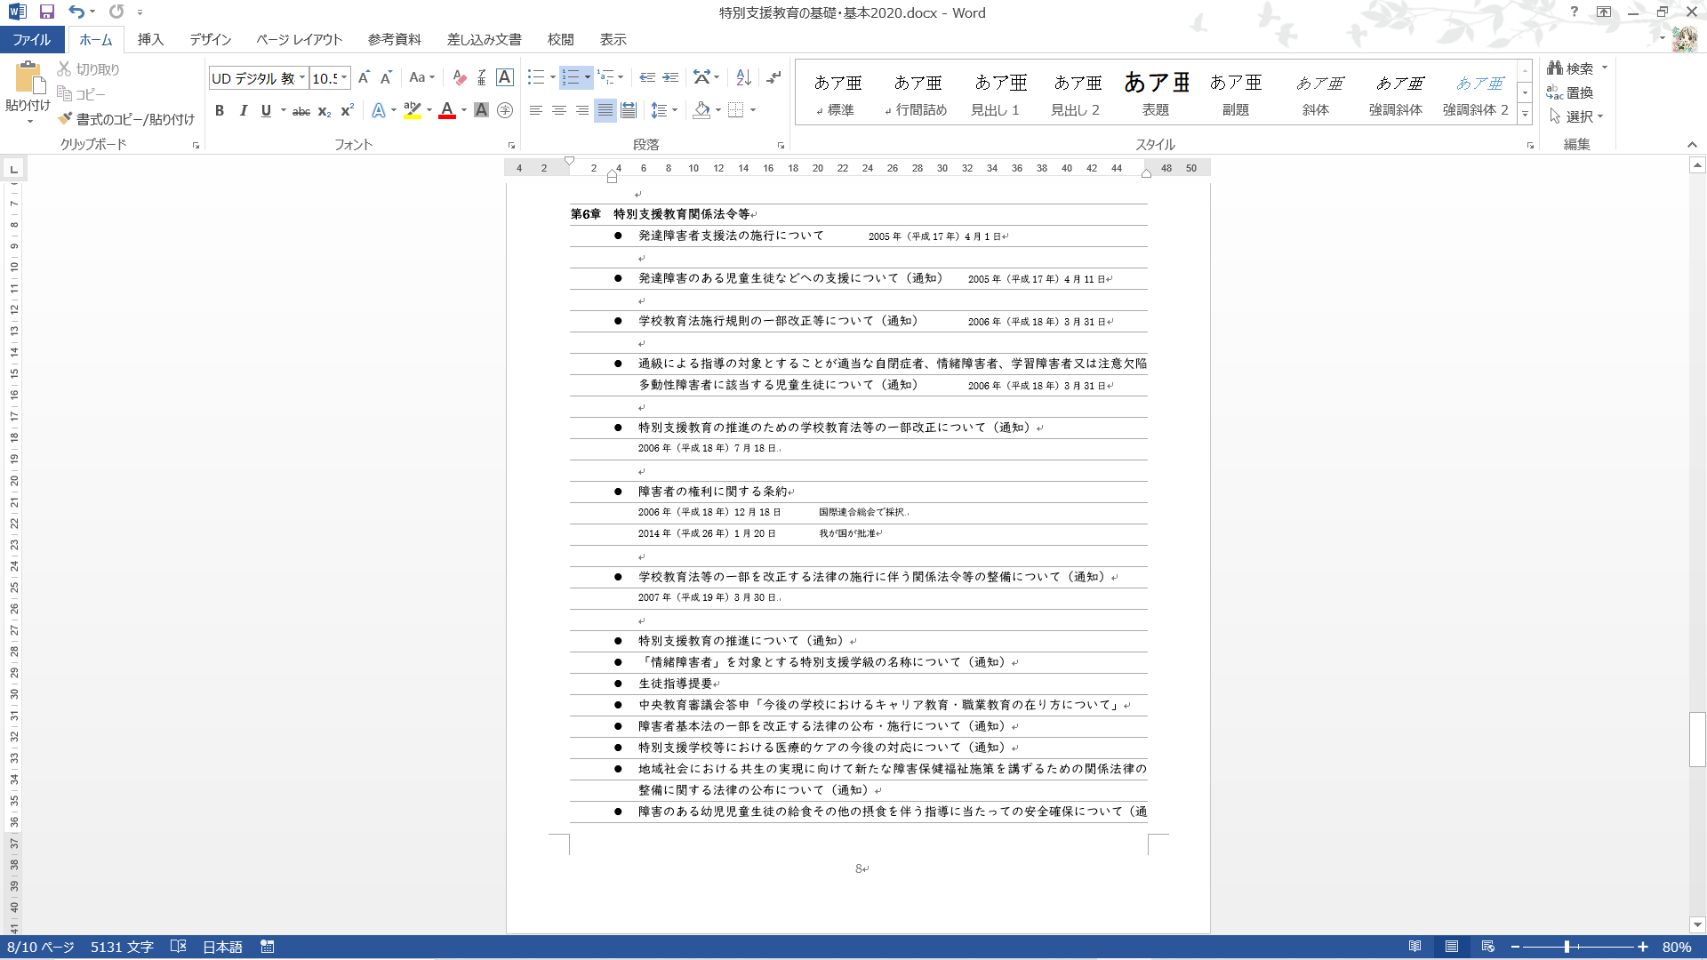Click the Format Painter brush icon
The width and height of the screenshot is (1707, 960).
[66, 119]
